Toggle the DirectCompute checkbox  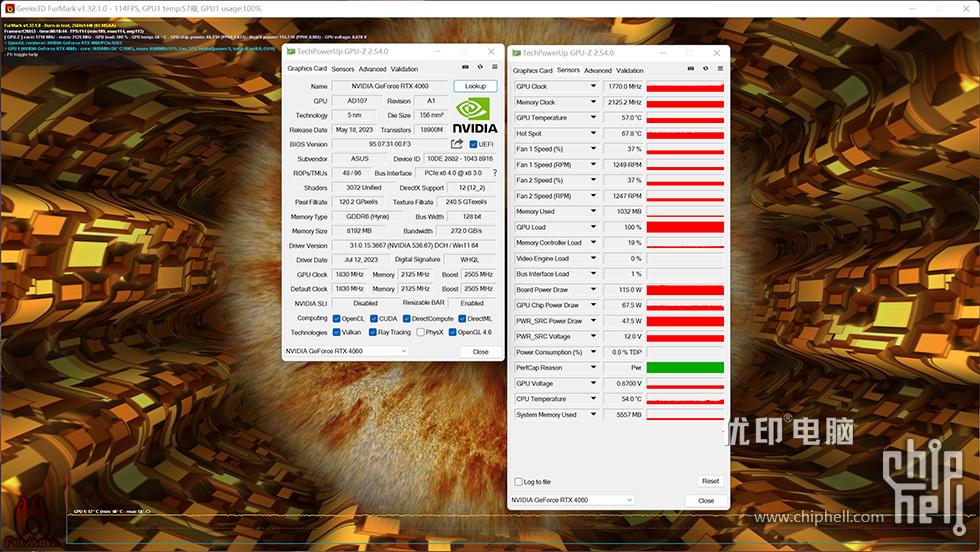point(406,319)
